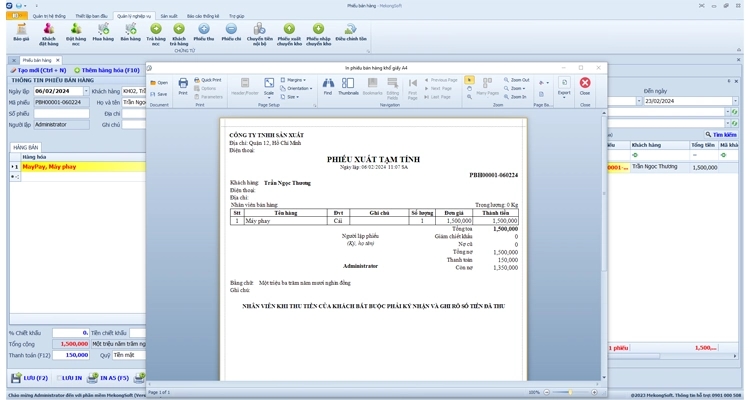
Task: Expand the Scale dropdown in Page Setup
Action: 269,87
